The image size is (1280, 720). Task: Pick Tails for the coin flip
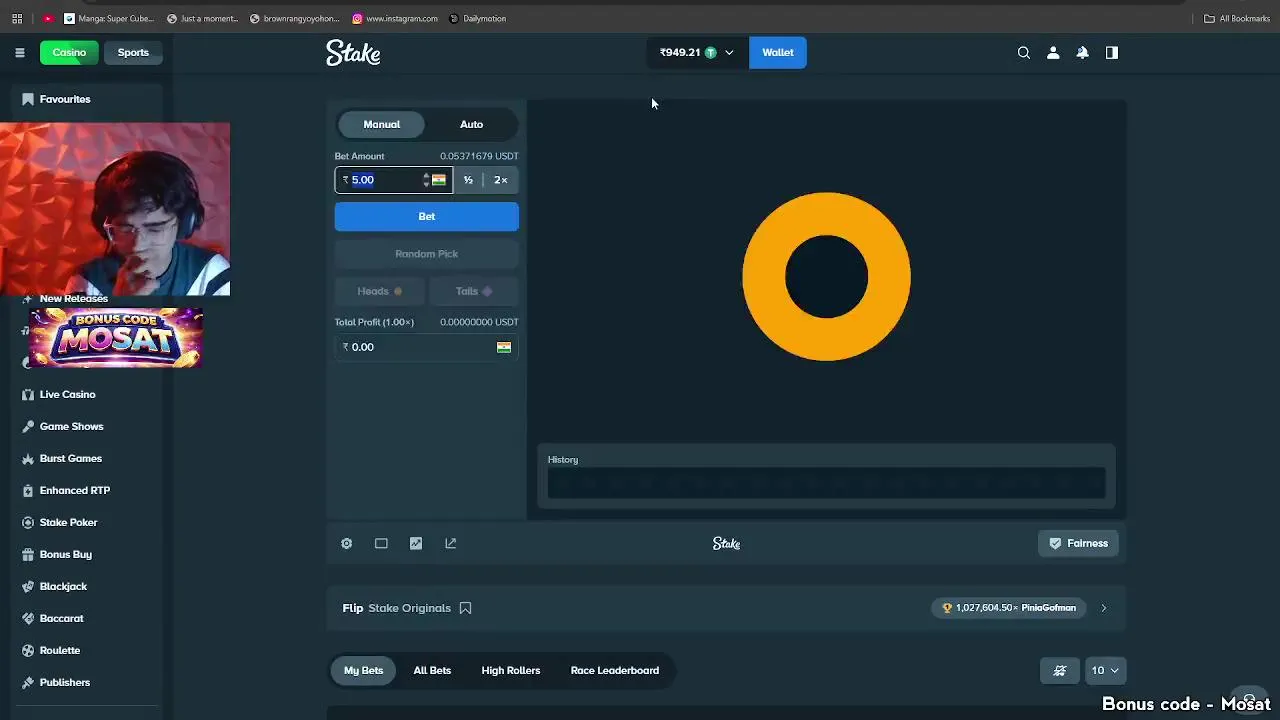474,291
